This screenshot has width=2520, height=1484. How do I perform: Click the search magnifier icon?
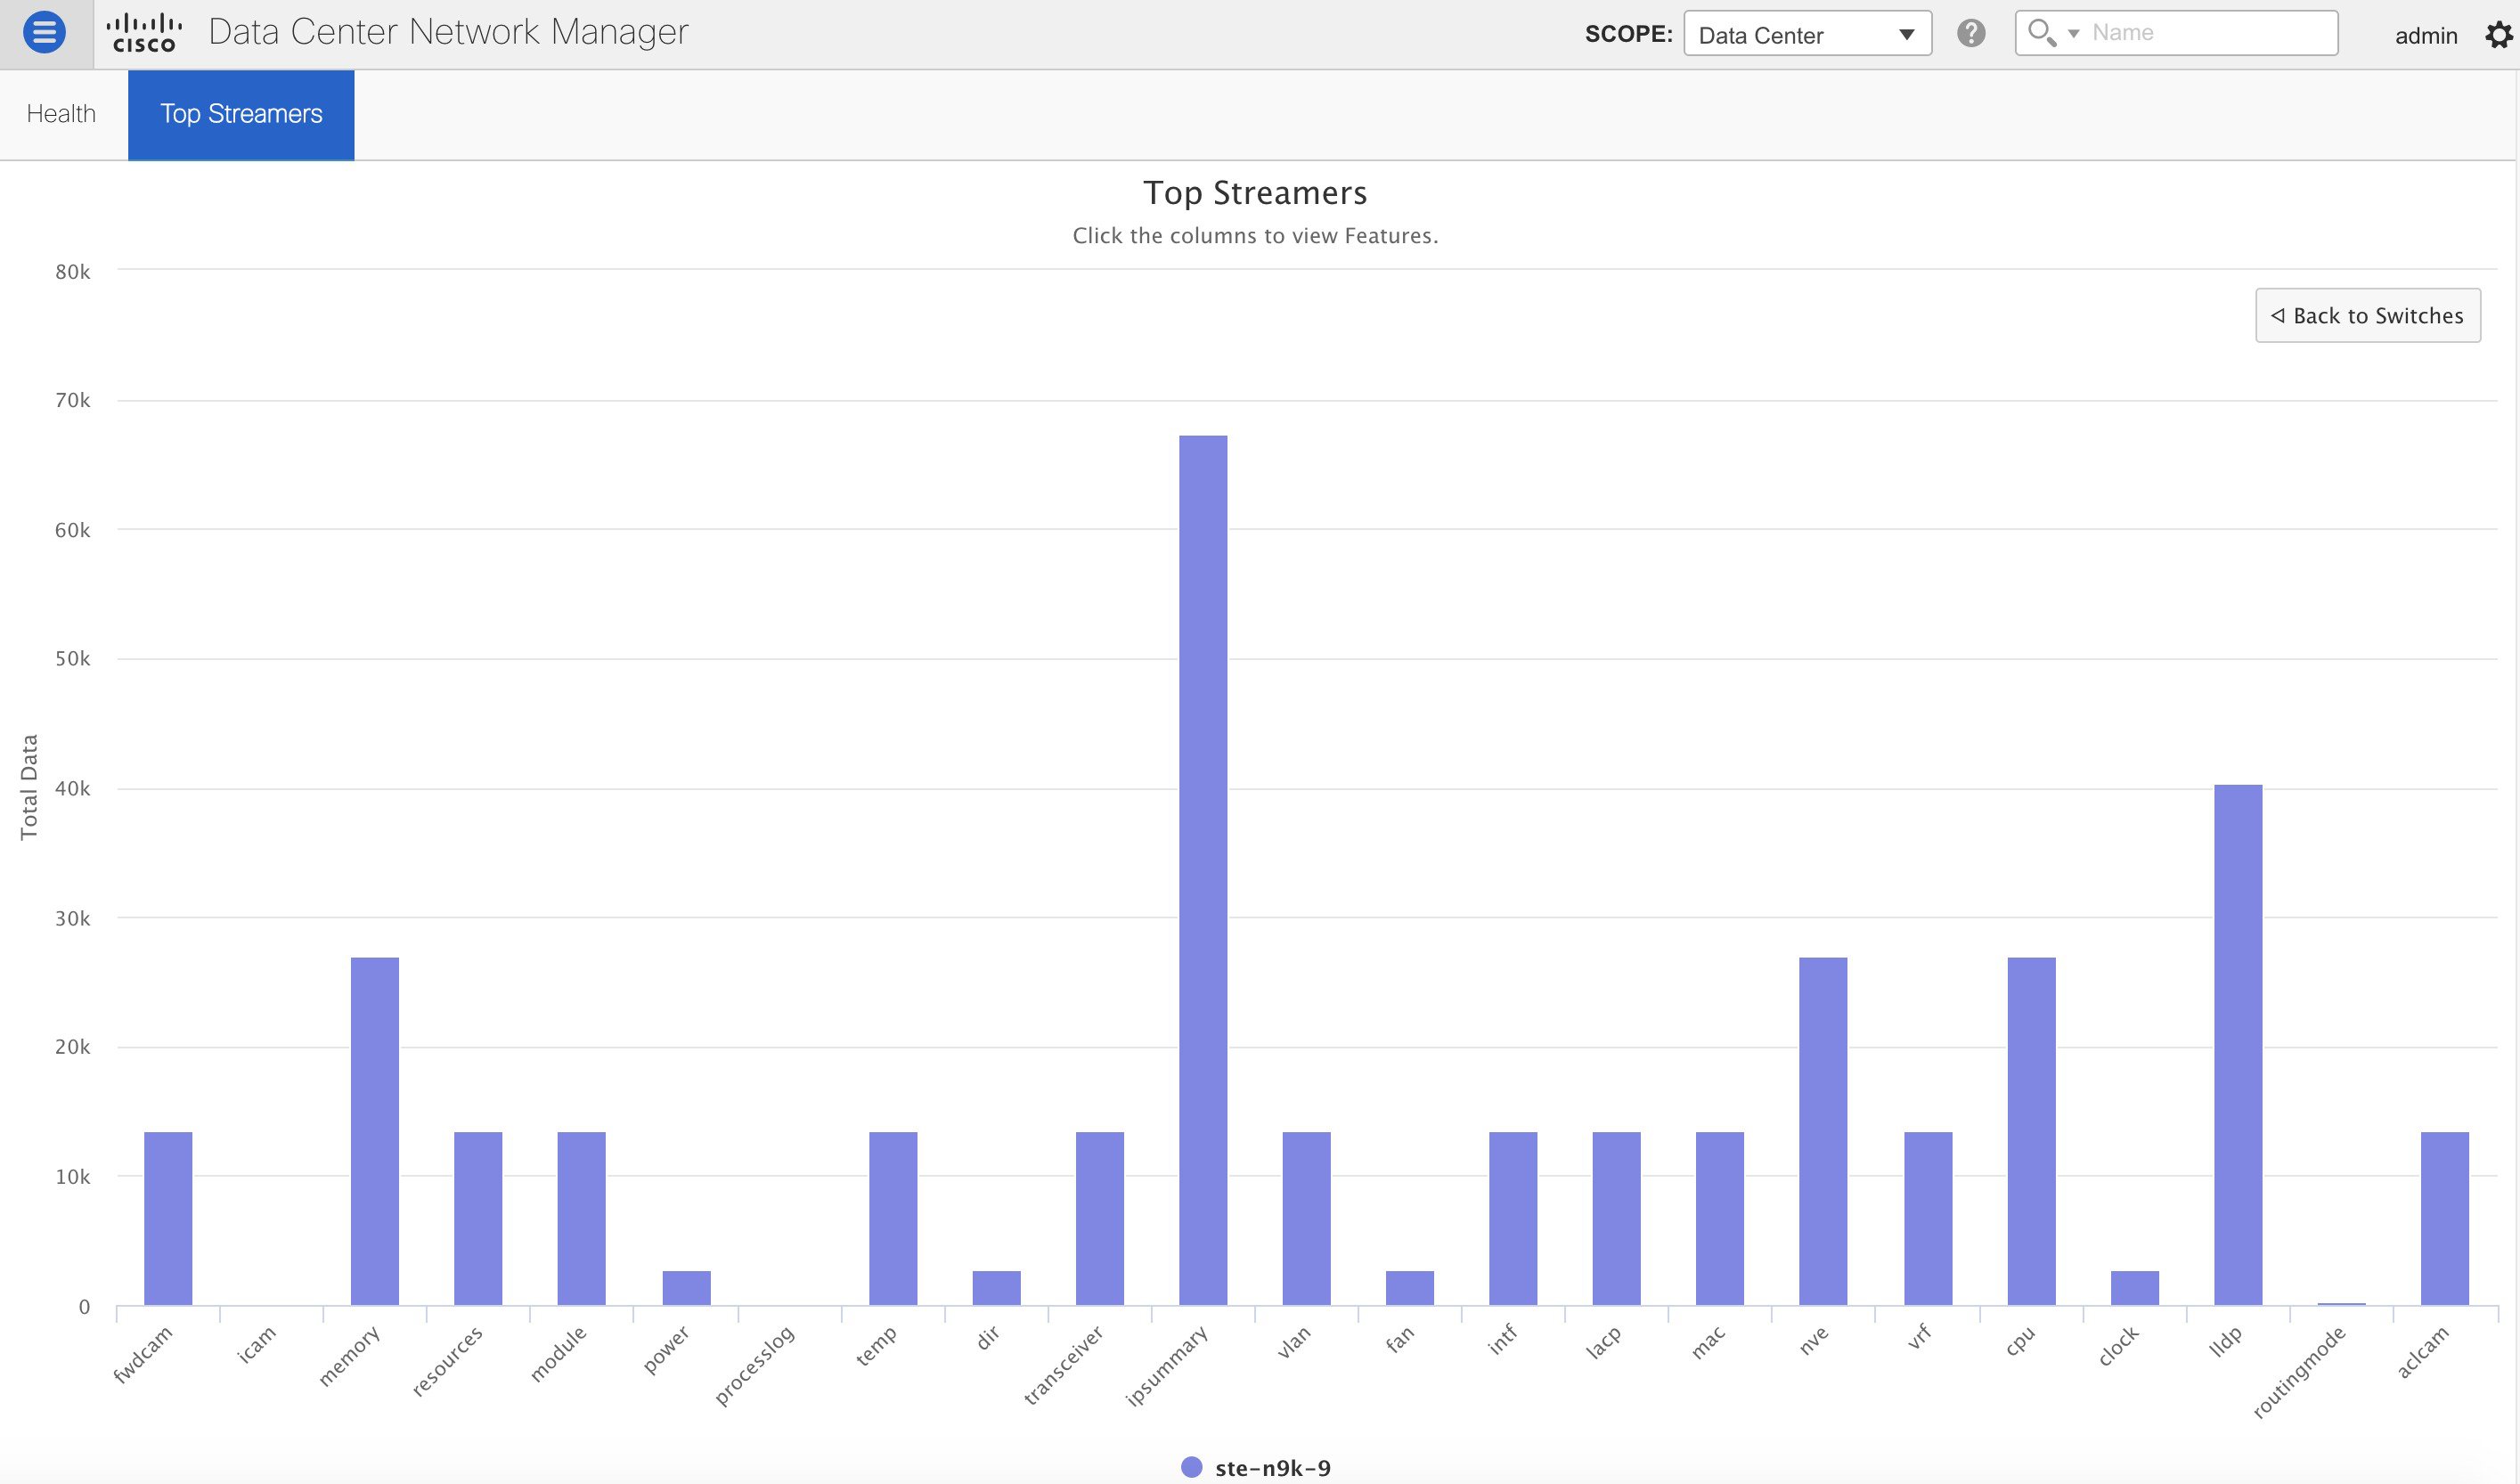(2040, 33)
